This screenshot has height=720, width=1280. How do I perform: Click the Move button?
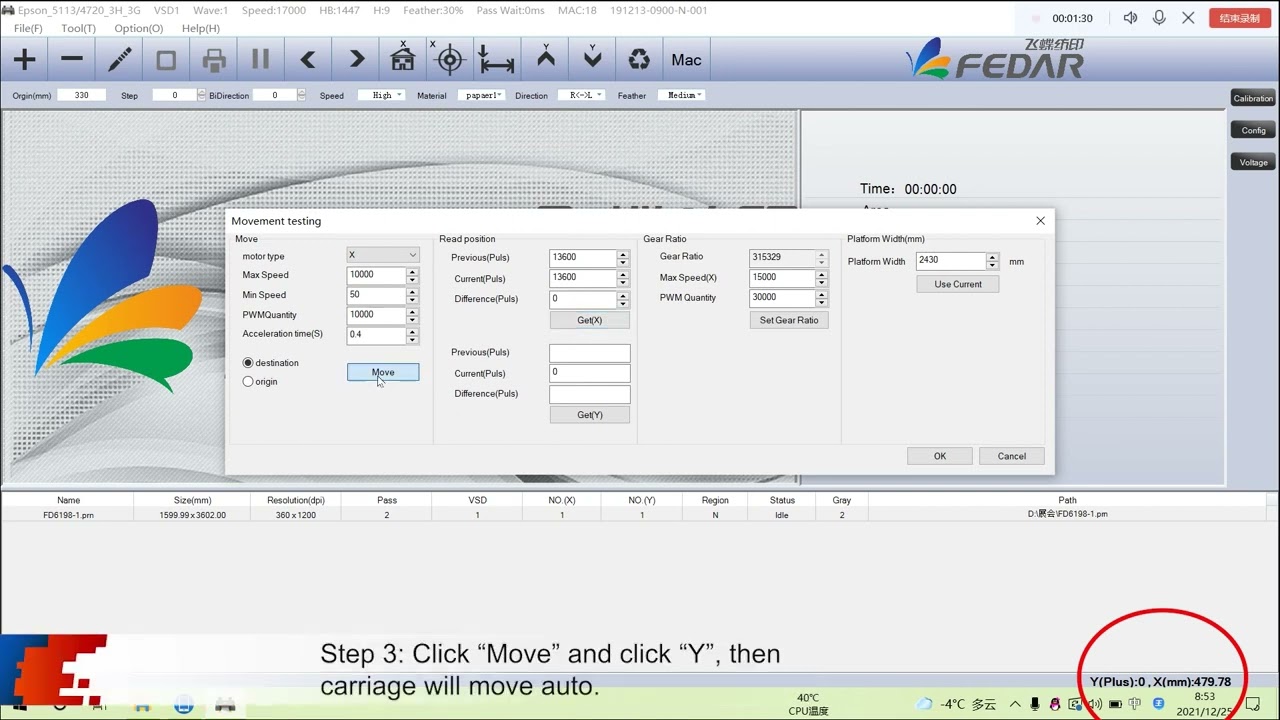click(x=383, y=372)
